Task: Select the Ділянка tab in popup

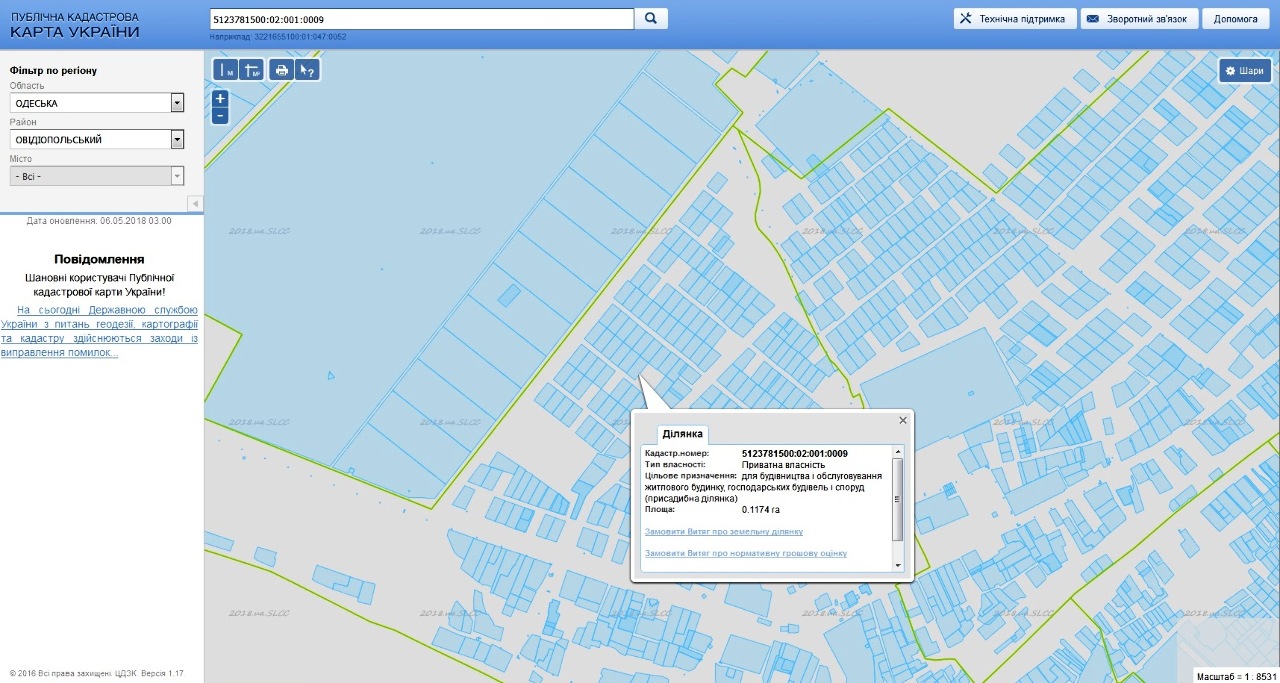Action: click(683, 434)
